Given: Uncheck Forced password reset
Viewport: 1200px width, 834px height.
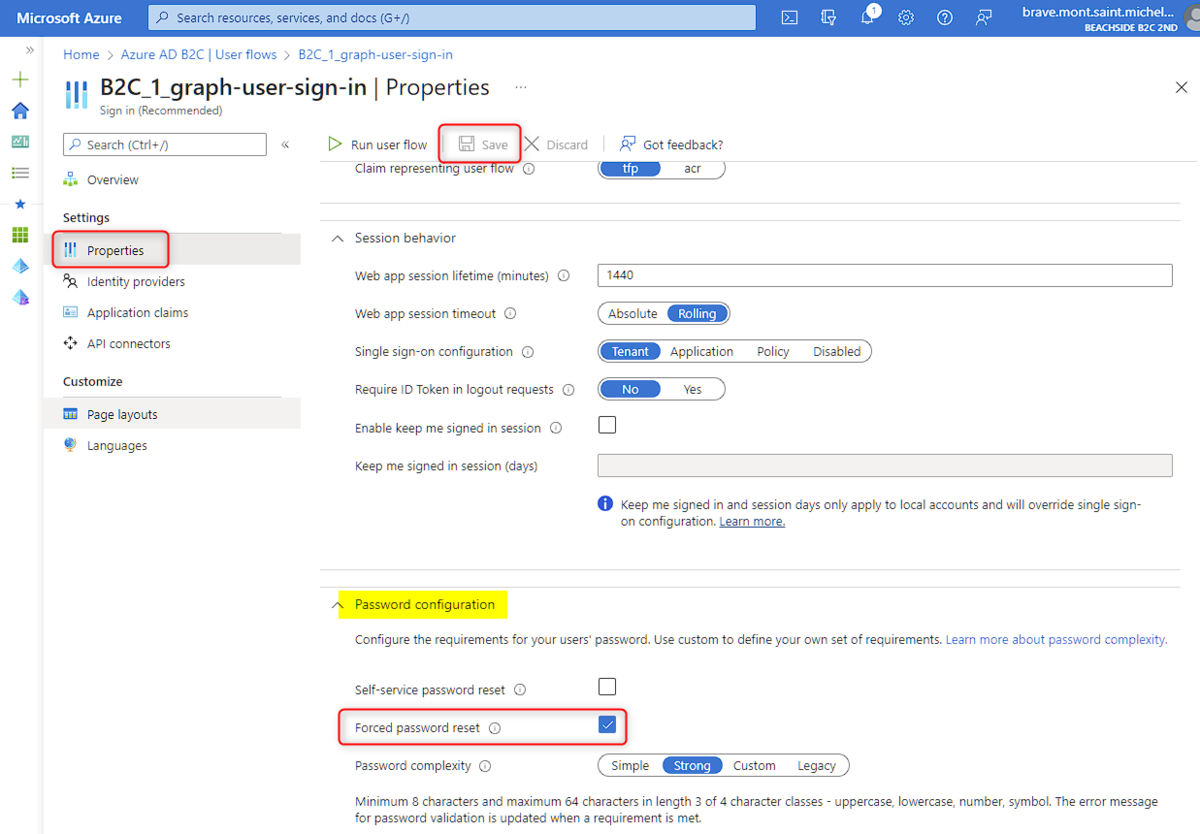Looking at the screenshot, I should pos(607,724).
